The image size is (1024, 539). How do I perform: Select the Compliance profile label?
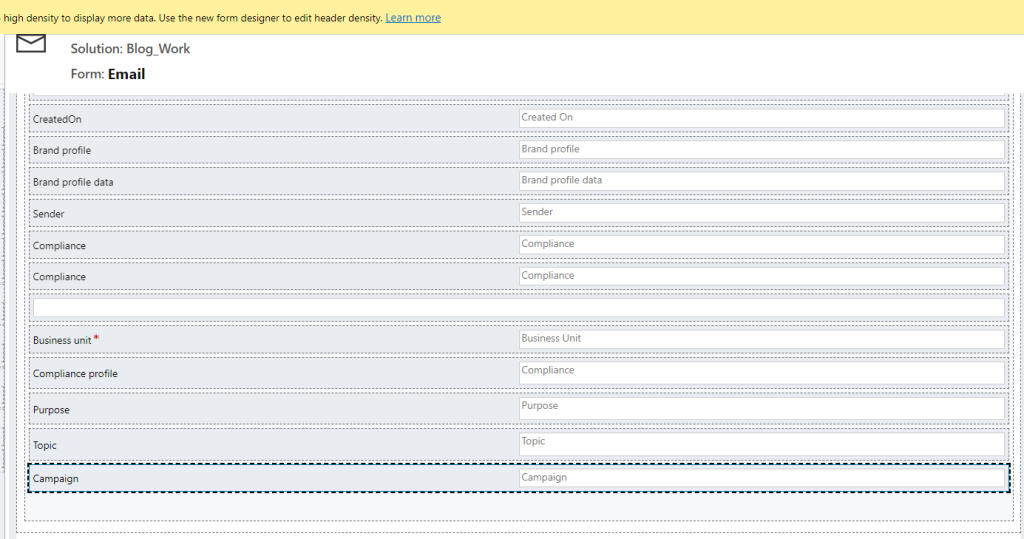pyautogui.click(x=75, y=374)
